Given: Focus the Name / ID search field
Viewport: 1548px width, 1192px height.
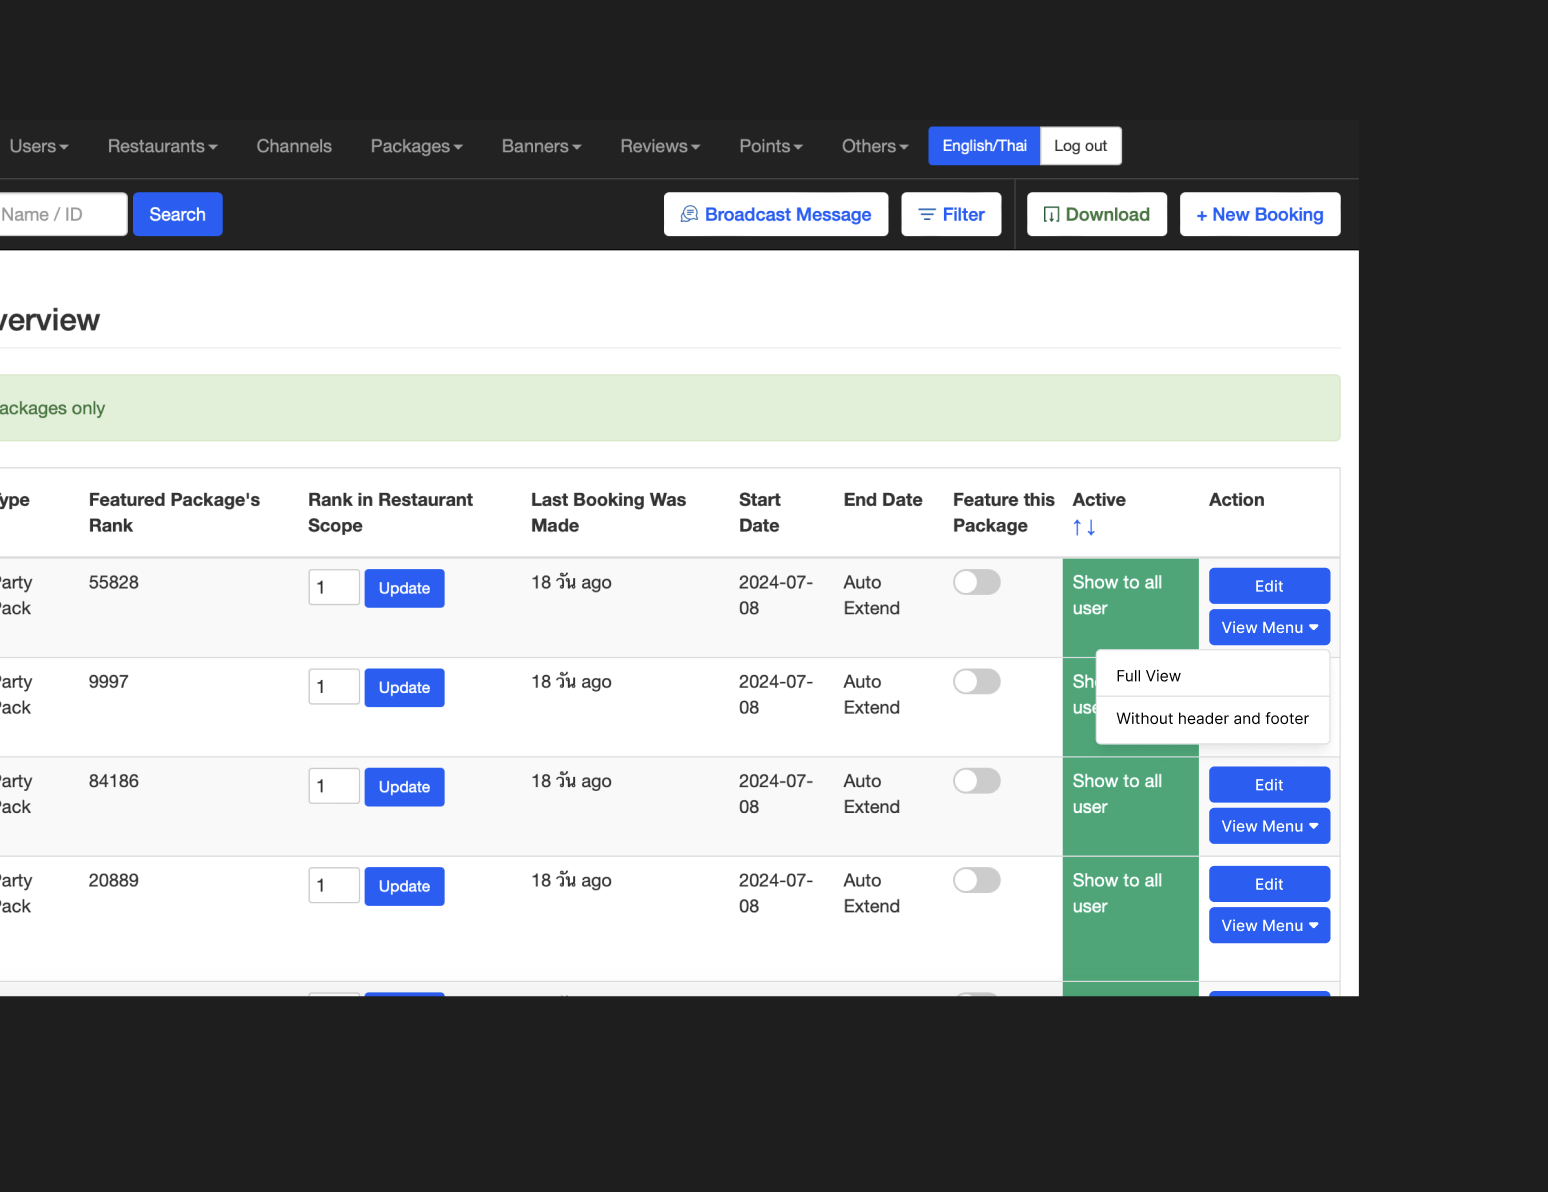Looking at the screenshot, I should pyautogui.click(x=60, y=214).
